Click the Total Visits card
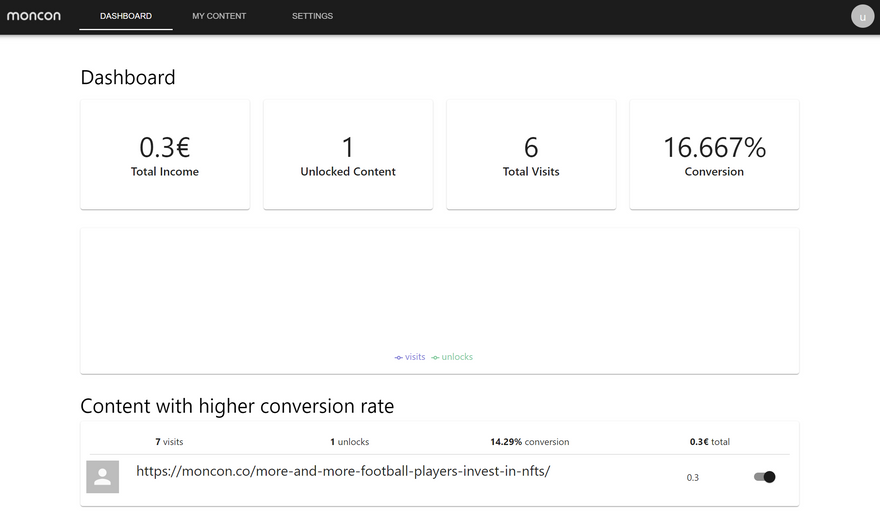Viewport: 880px width, 514px height. pos(531,155)
